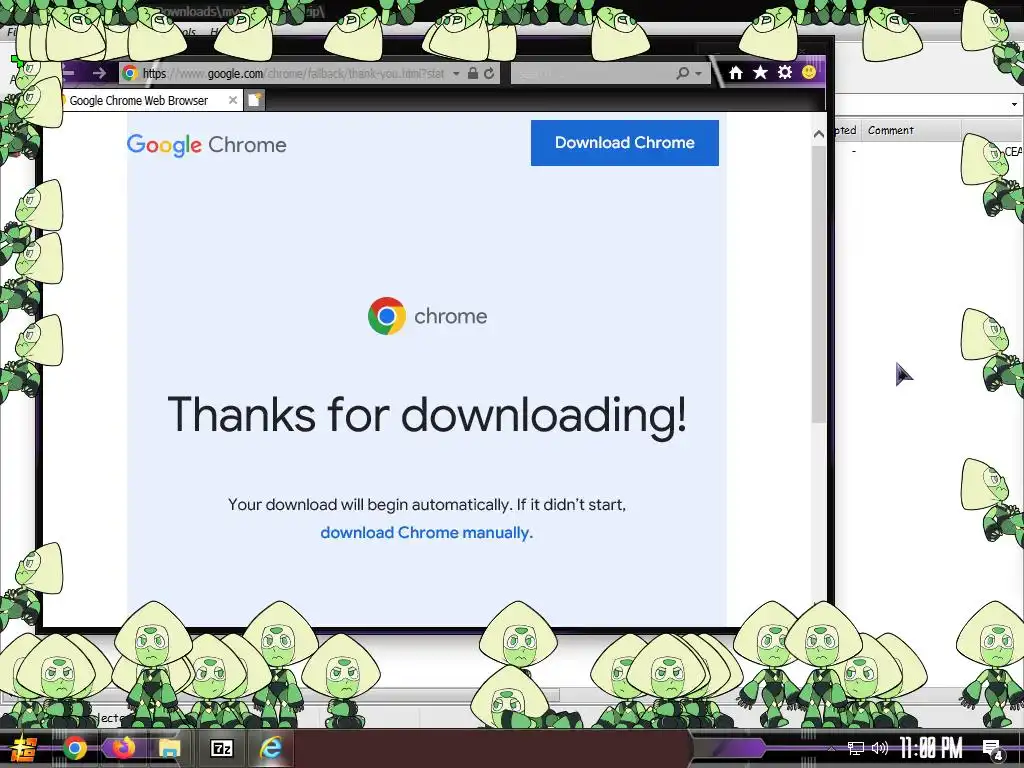Click the page scrollbar up arrow

[818, 134]
